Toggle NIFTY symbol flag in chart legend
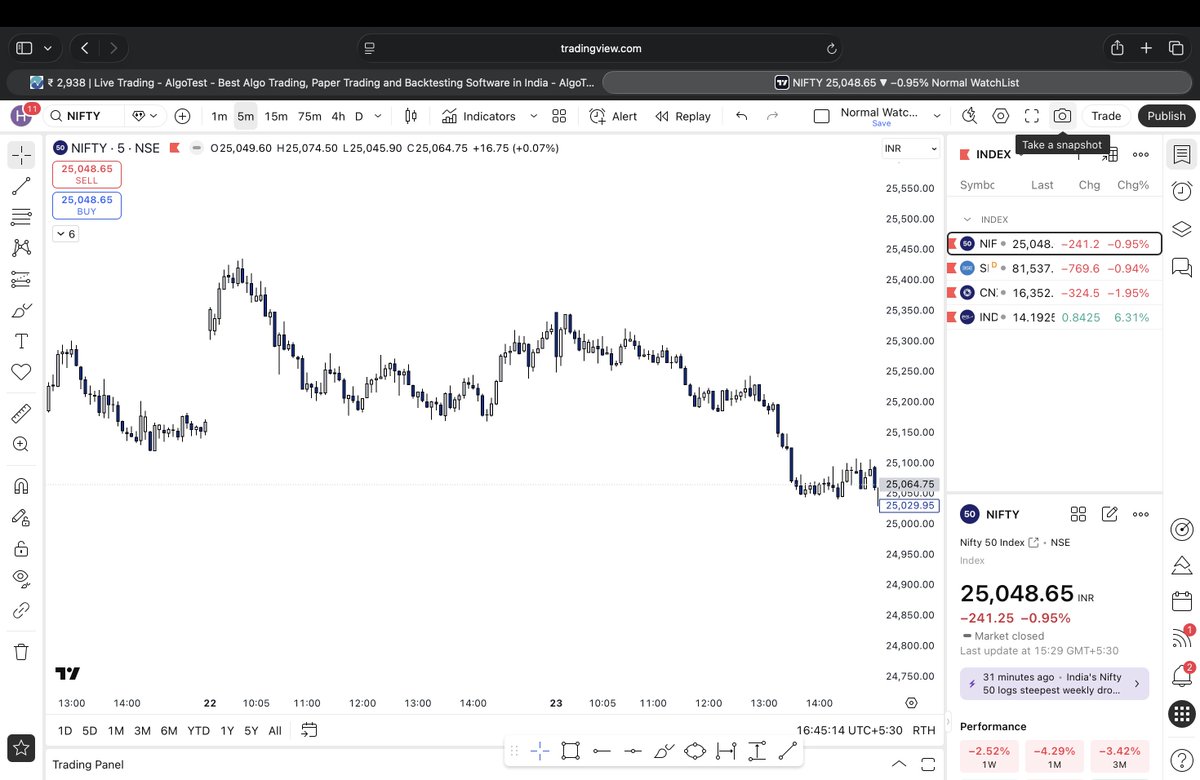Image resolution: width=1200 pixels, height=780 pixels. (174, 148)
